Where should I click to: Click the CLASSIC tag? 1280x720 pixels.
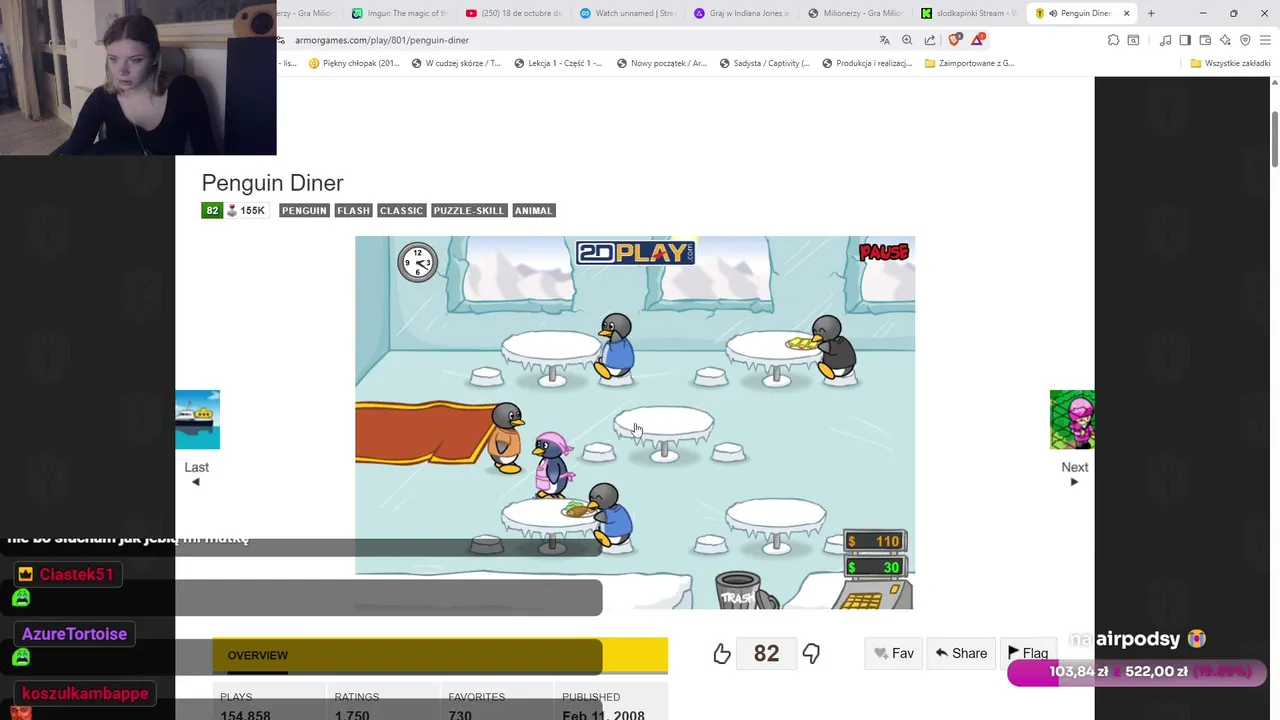coord(401,210)
